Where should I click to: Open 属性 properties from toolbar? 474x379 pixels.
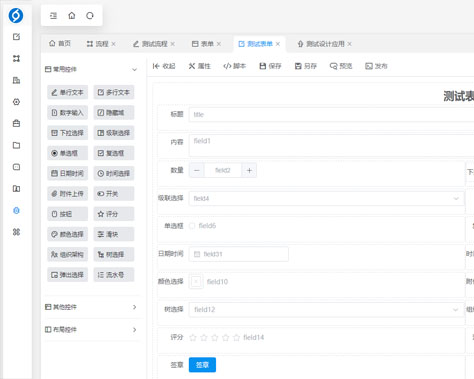tap(200, 66)
